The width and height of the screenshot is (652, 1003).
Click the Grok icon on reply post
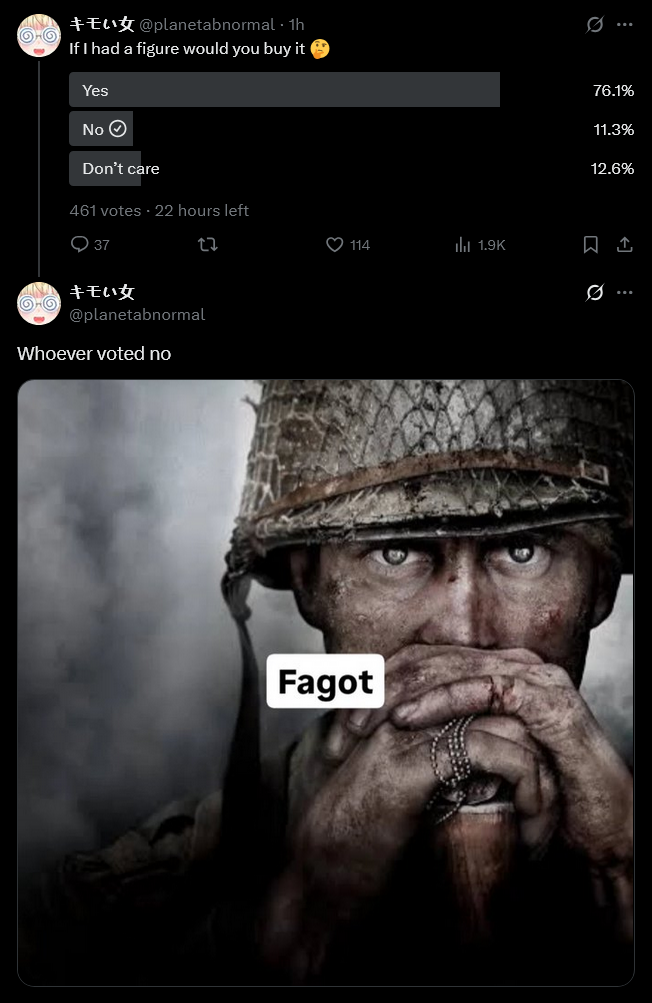(594, 292)
